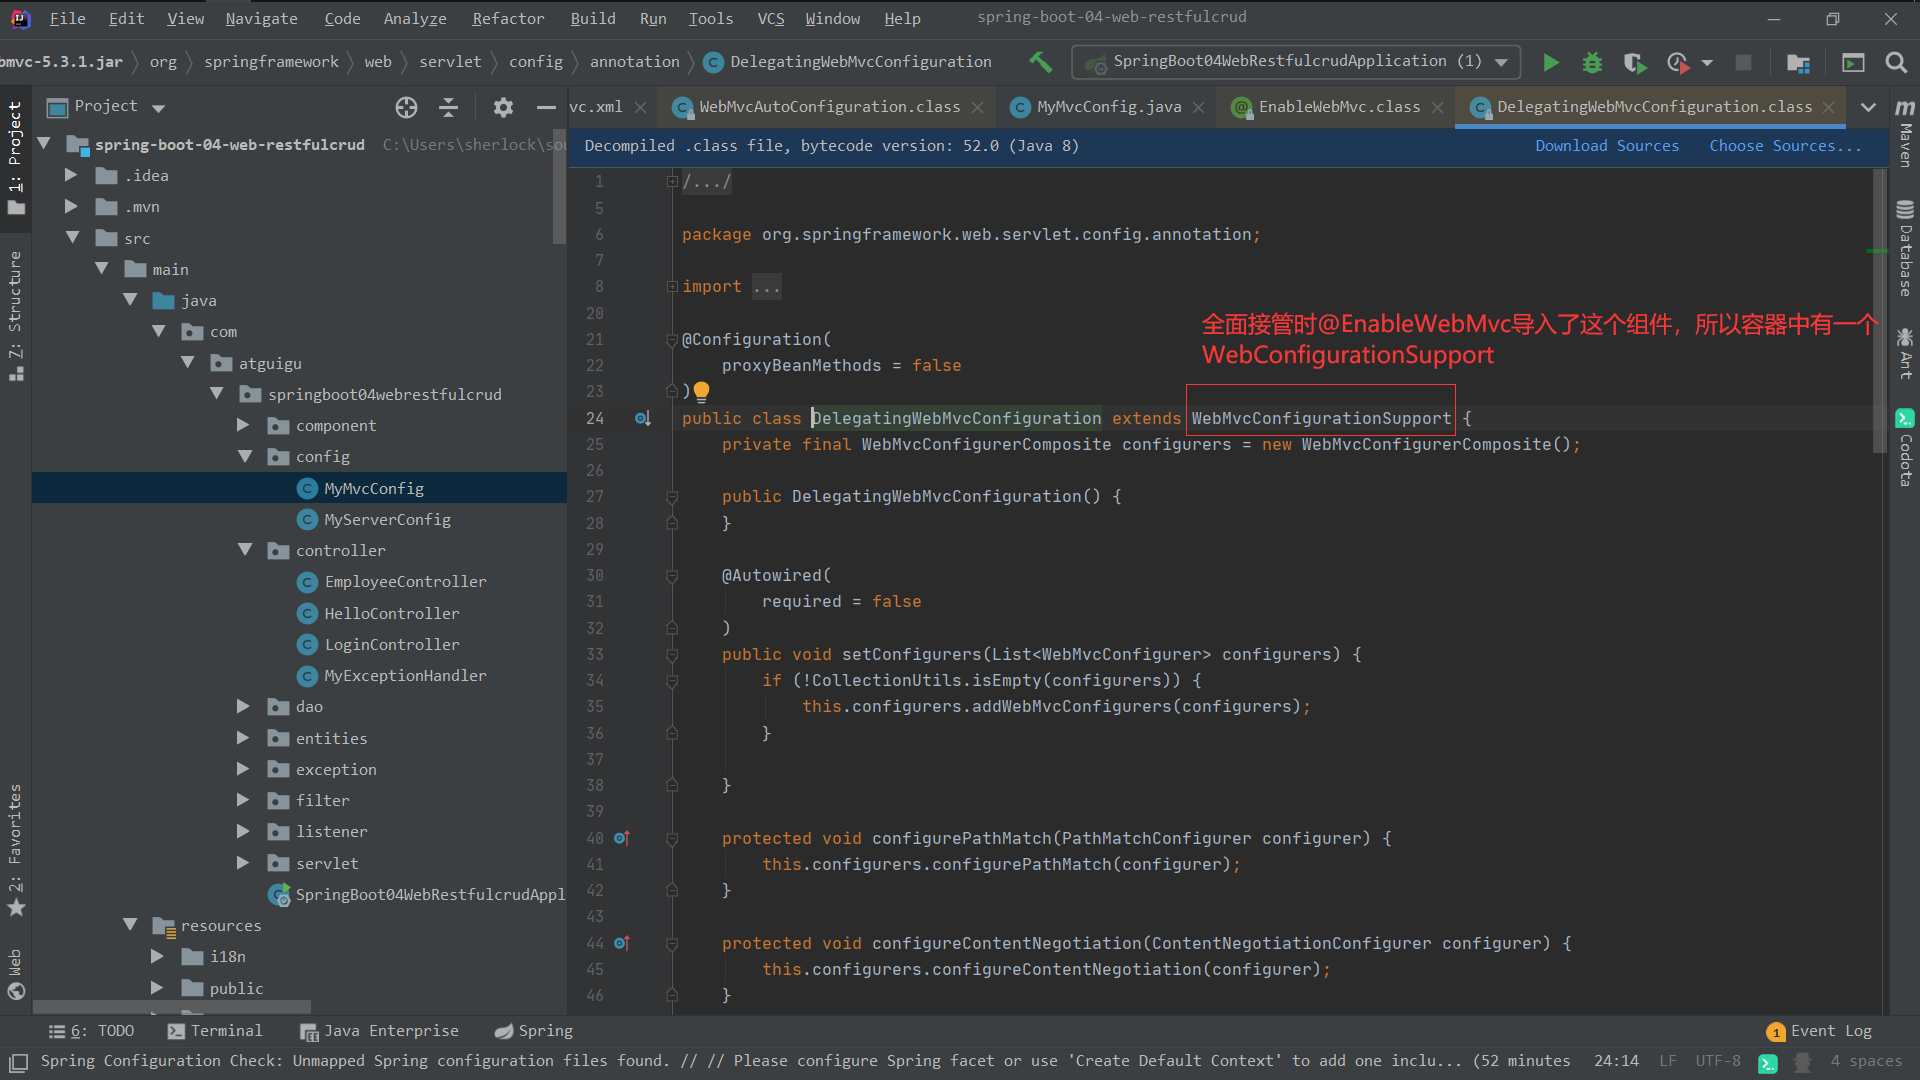Collapse all in Project panel

449,107
